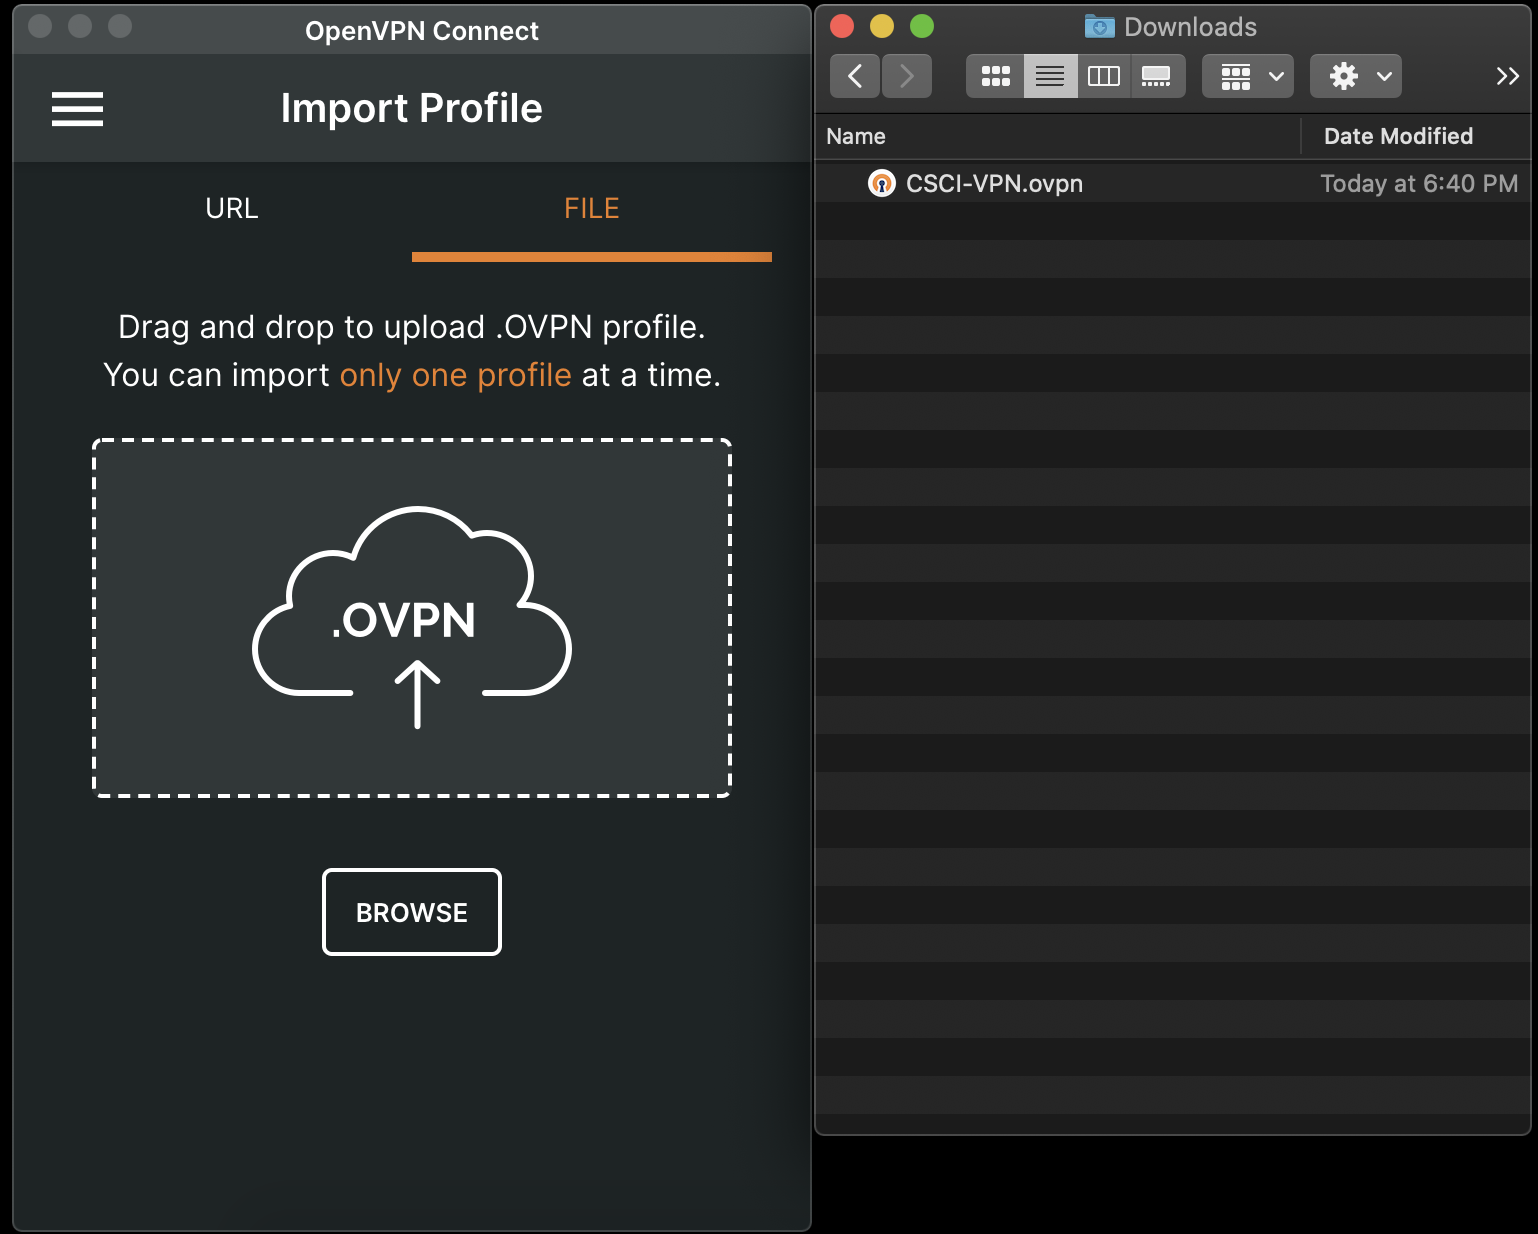This screenshot has width=1538, height=1234.
Task: Minimize the Downloads Finder window
Action: click(x=882, y=26)
